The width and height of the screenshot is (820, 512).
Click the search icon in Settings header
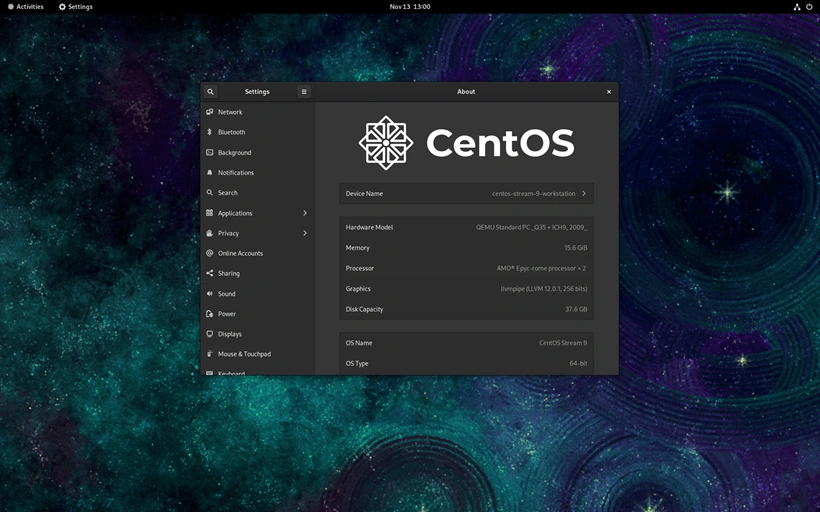(x=210, y=92)
